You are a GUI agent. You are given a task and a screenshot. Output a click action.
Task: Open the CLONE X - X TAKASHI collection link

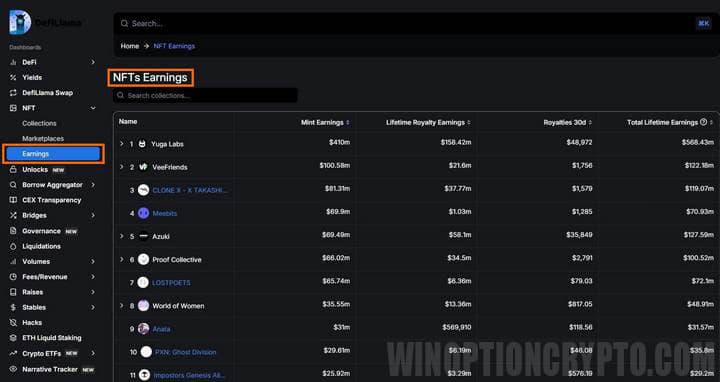[x=190, y=190]
